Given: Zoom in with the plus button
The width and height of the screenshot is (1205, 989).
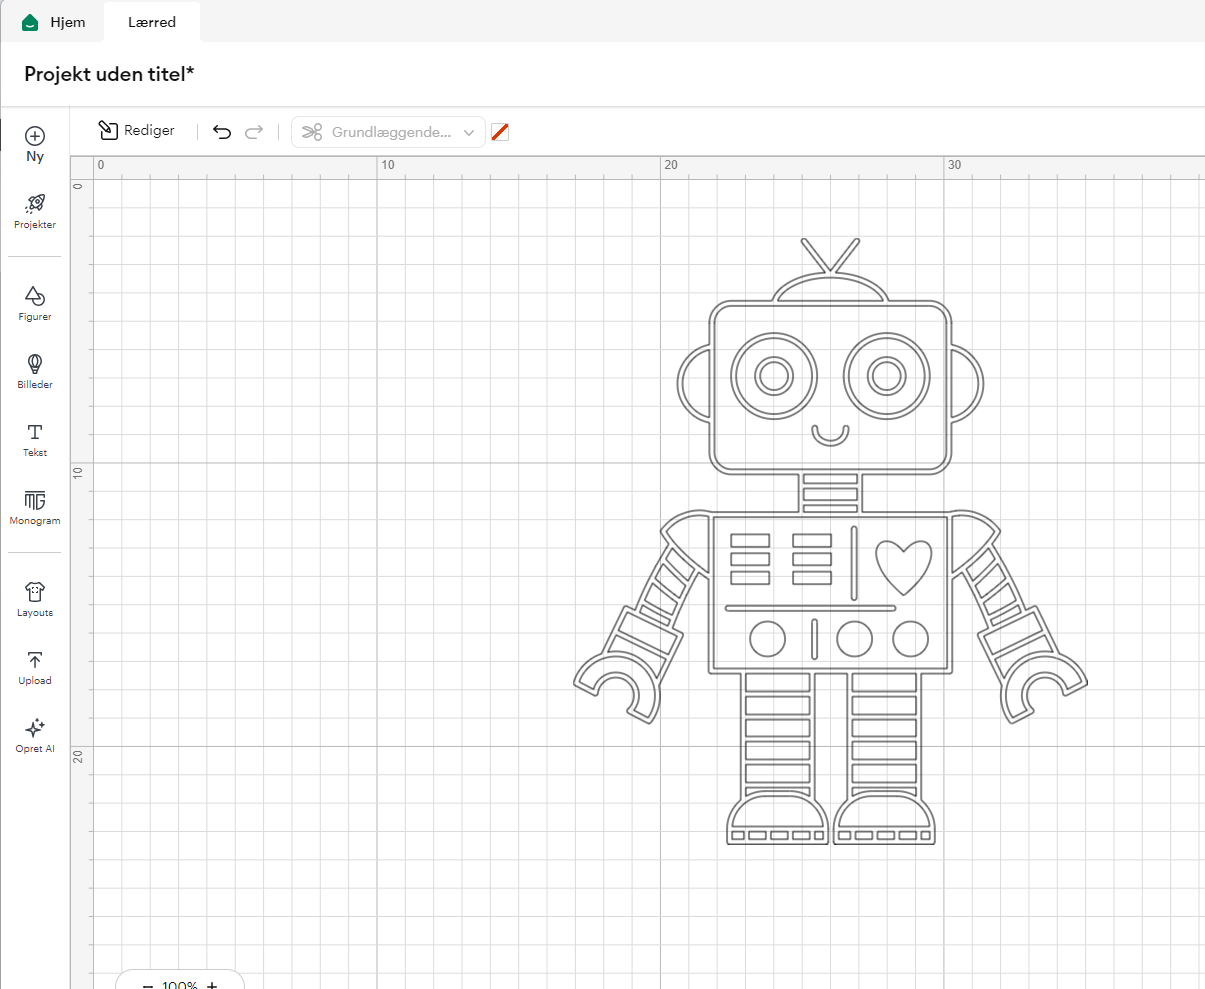Looking at the screenshot, I should point(212,984).
